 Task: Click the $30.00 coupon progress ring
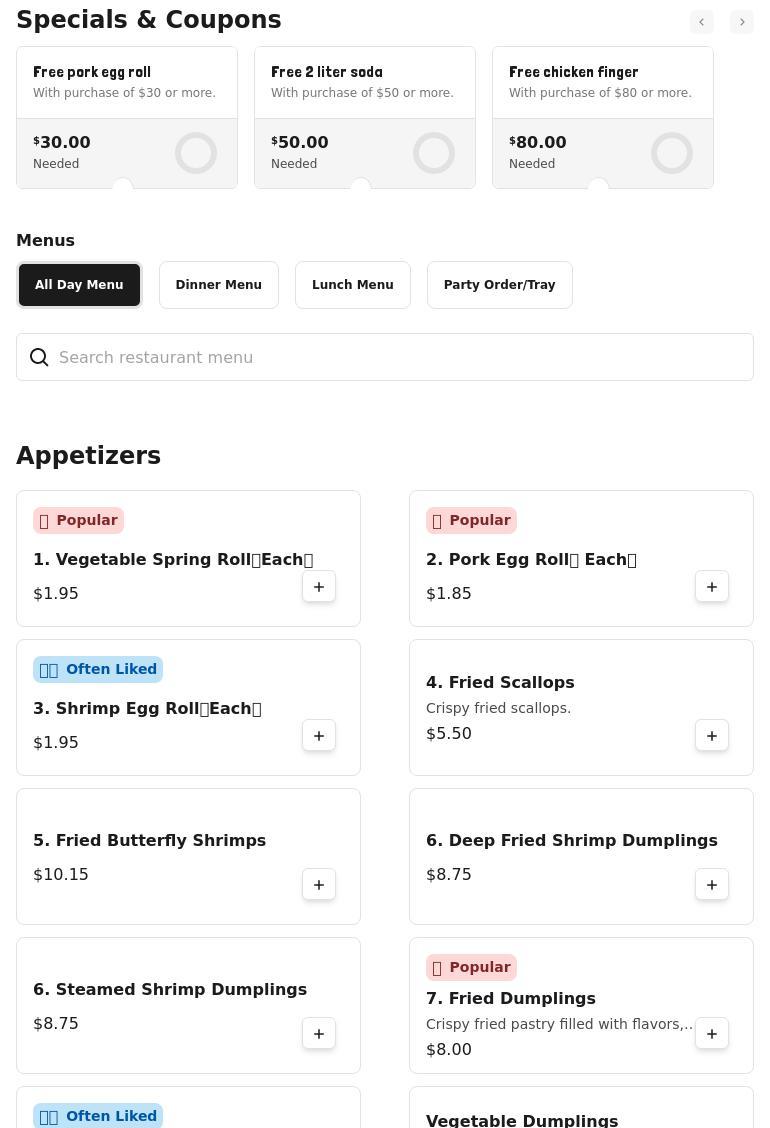click(x=196, y=153)
